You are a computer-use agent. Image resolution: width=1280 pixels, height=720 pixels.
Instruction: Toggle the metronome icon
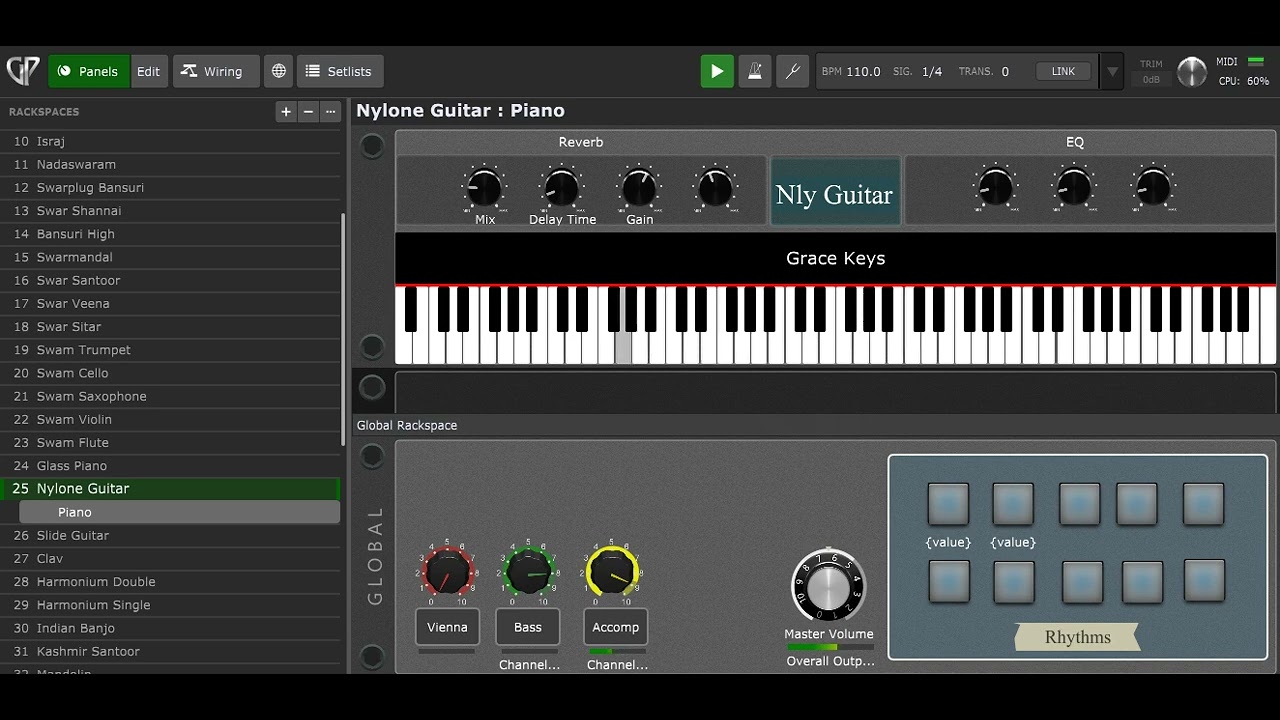coord(755,71)
